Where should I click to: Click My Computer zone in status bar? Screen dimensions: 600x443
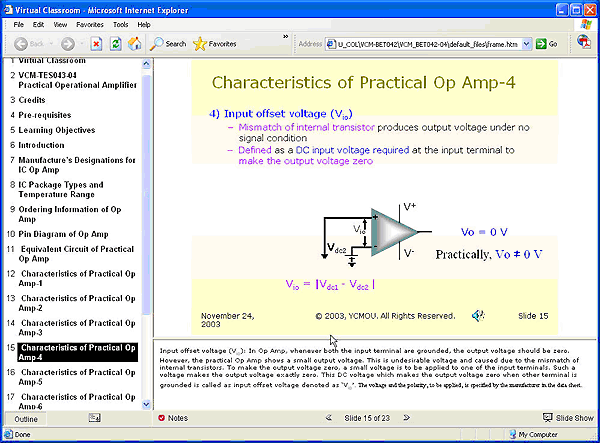[533, 435]
